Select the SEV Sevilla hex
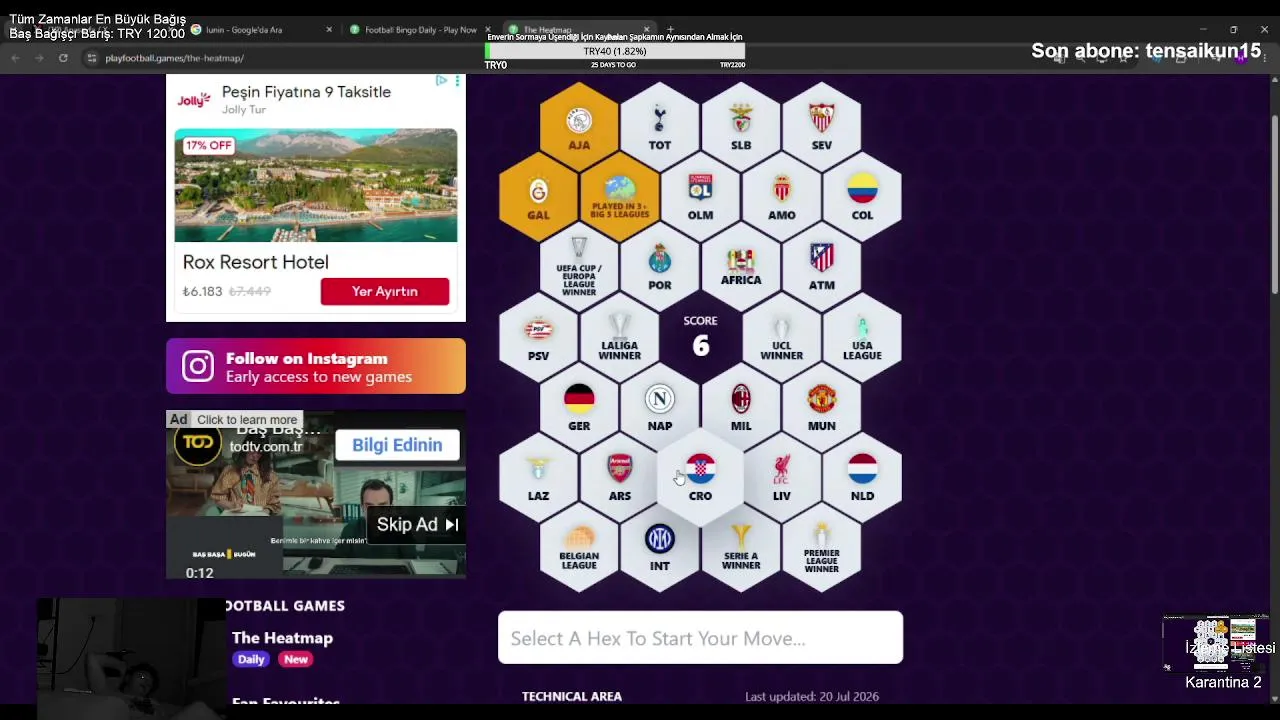The image size is (1280, 720). 822,127
